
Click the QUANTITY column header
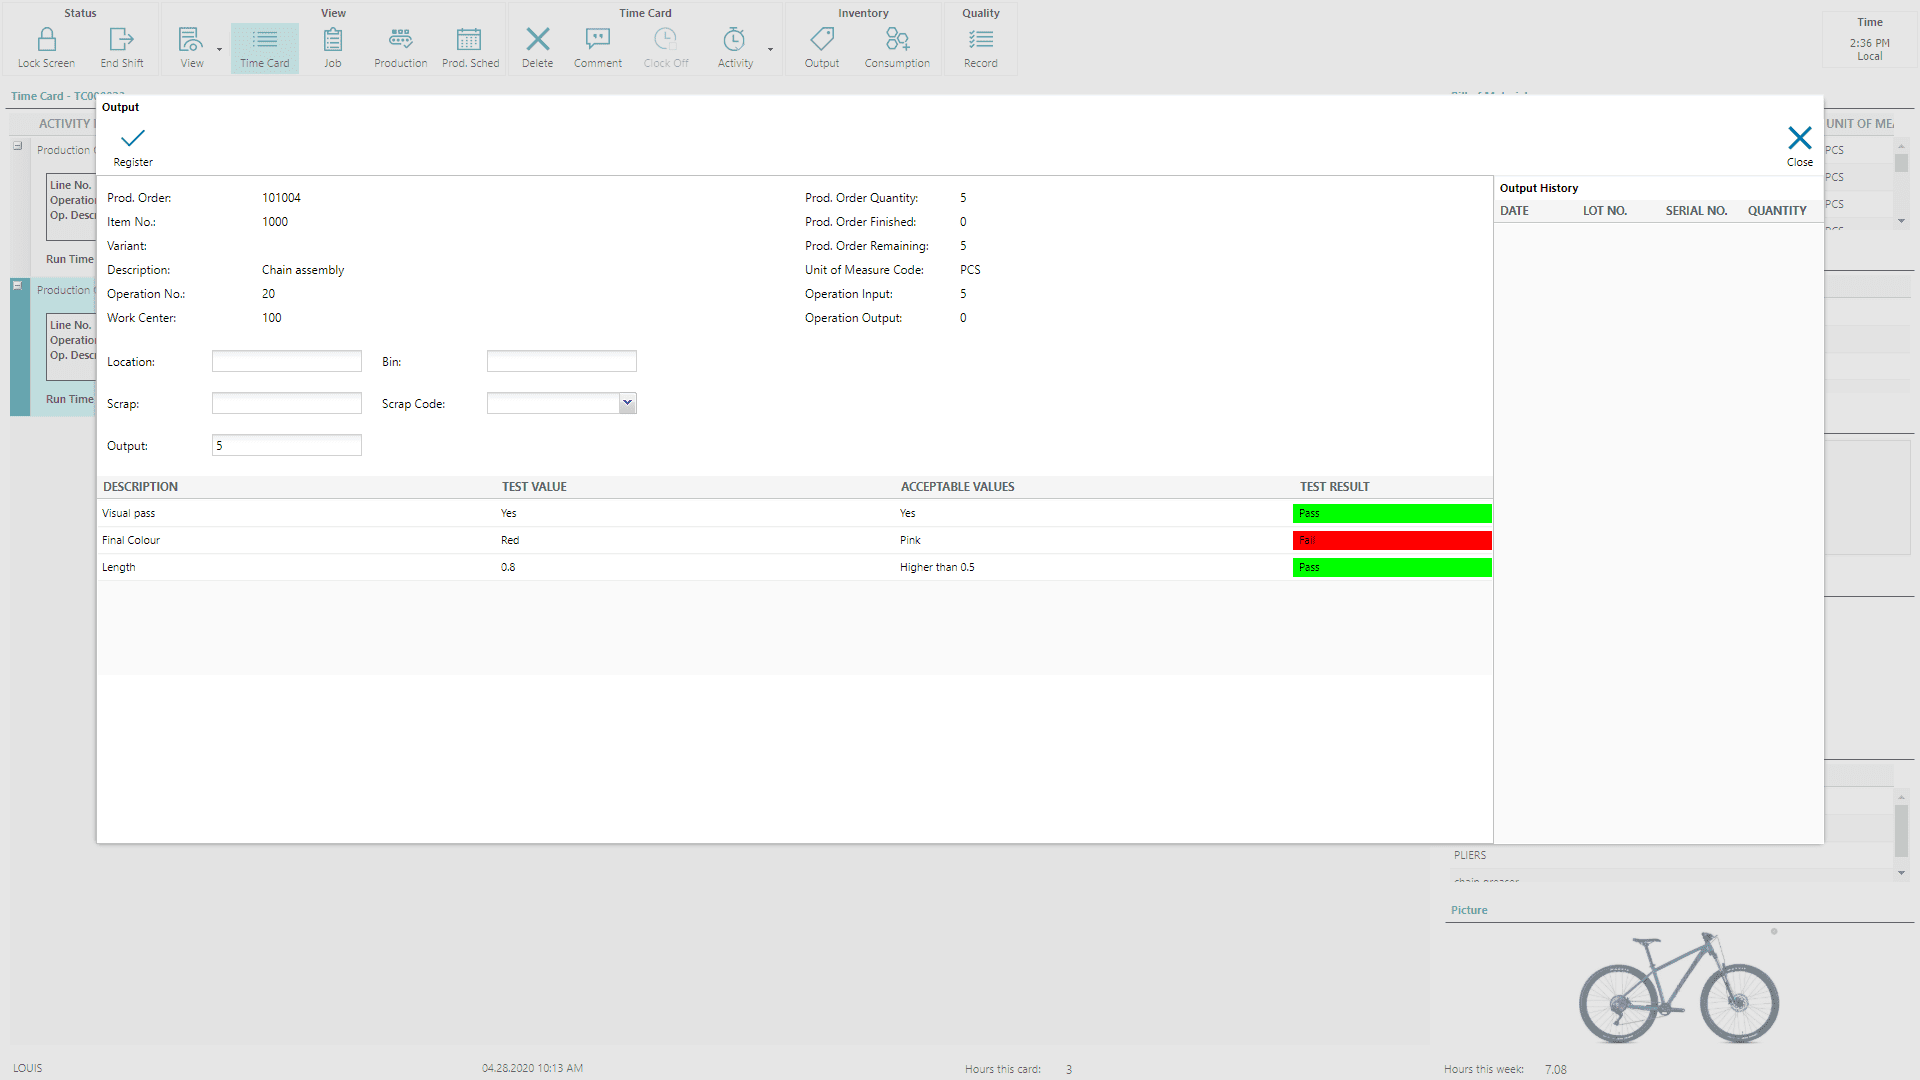click(1777, 211)
